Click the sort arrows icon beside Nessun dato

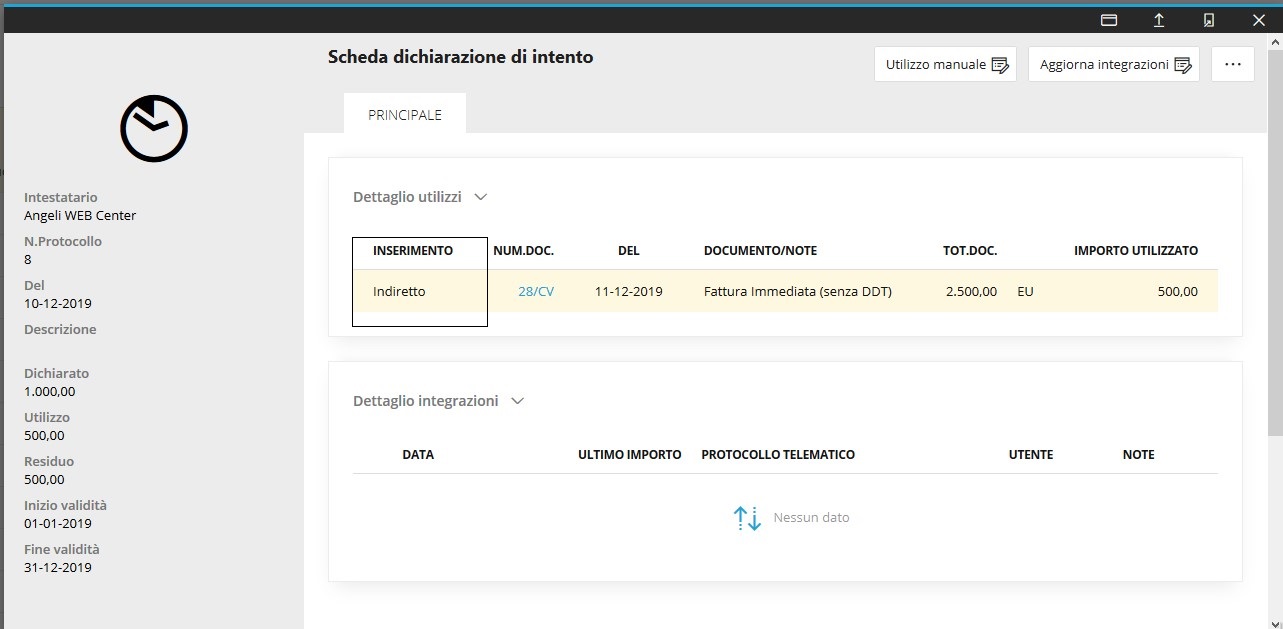point(747,518)
